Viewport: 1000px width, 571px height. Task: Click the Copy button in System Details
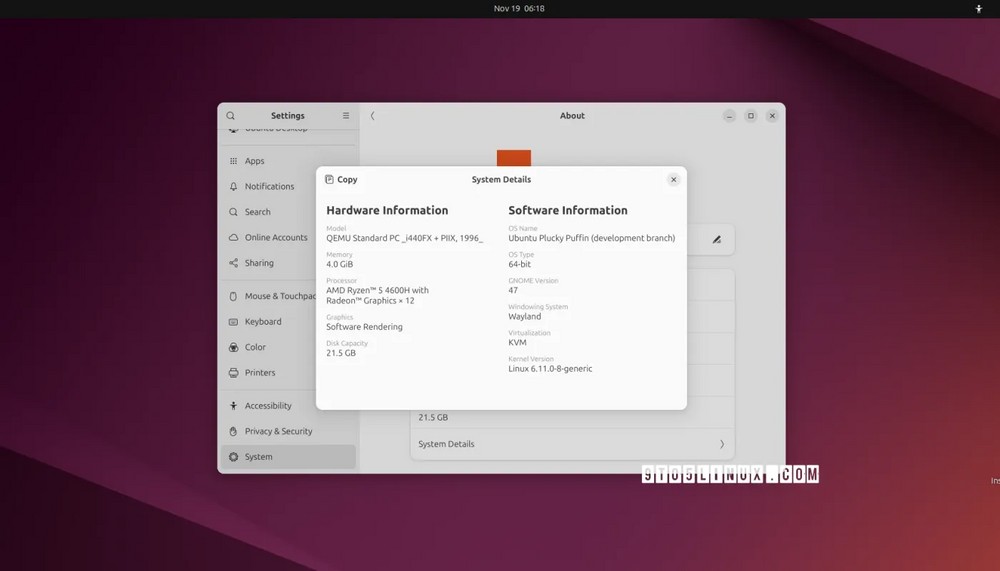(x=341, y=179)
